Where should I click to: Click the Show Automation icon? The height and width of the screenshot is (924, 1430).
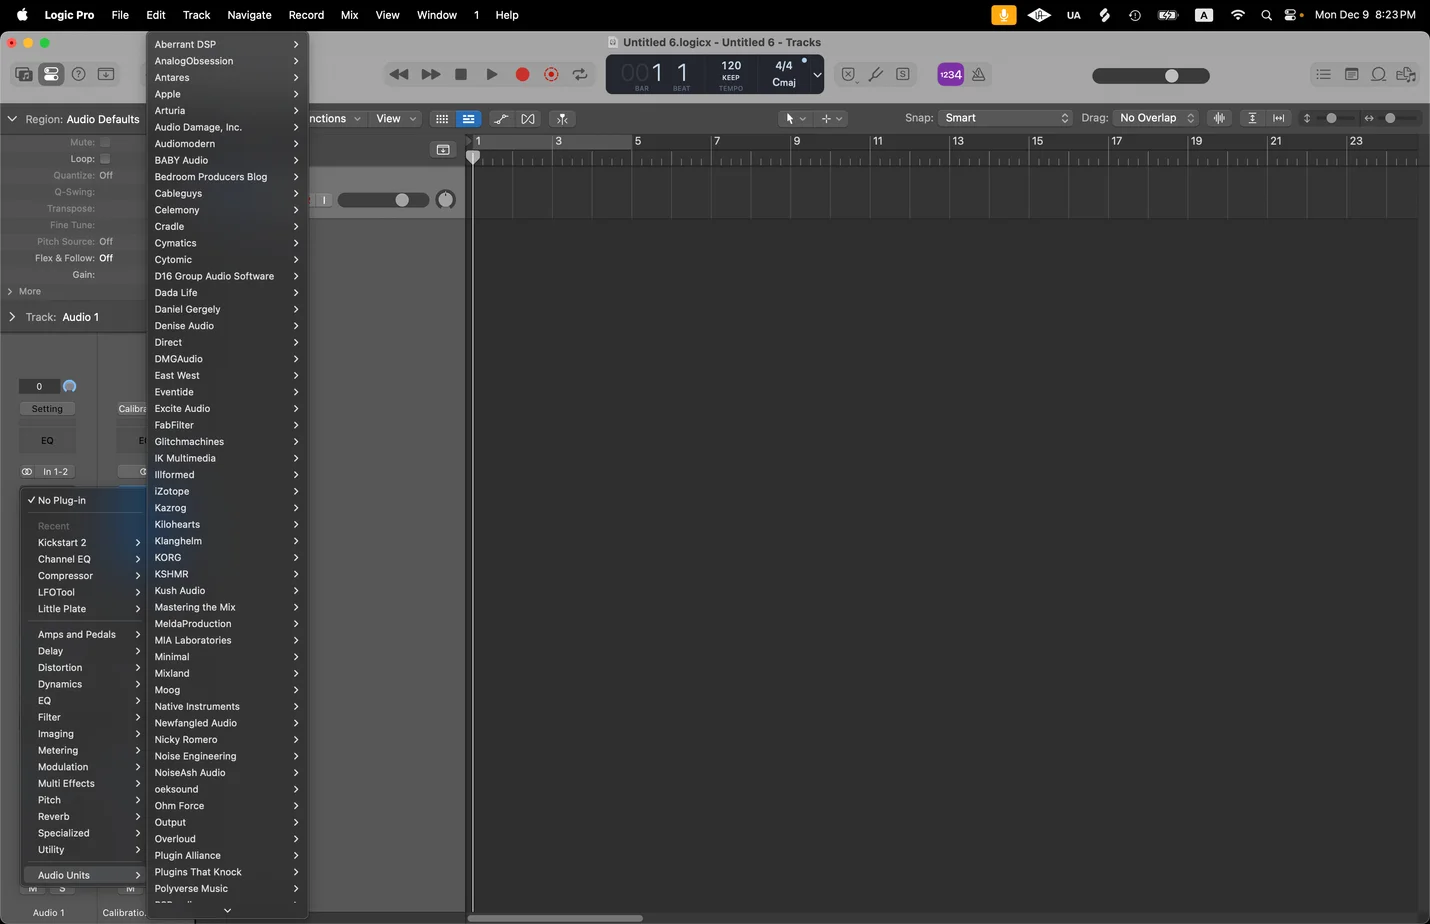point(501,118)
